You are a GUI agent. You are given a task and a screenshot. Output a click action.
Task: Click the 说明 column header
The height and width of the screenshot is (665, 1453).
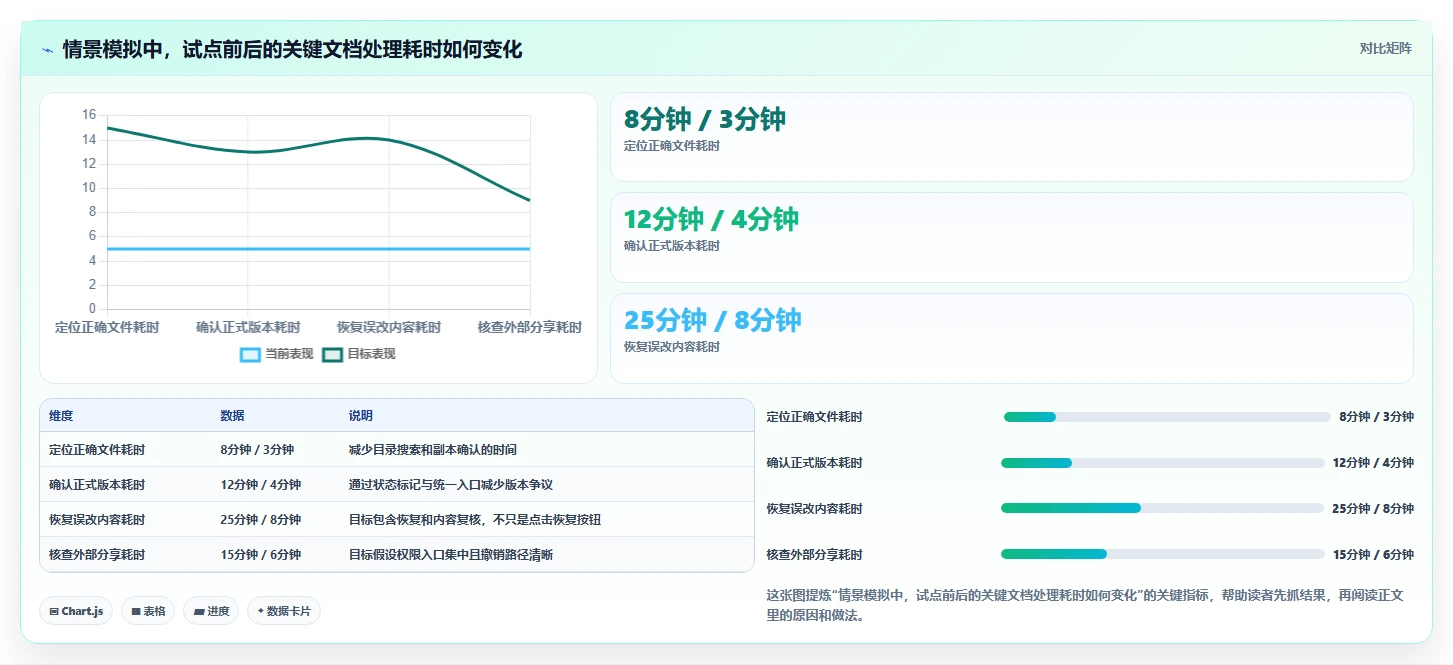pyautogui.click(x=361, y=416)
